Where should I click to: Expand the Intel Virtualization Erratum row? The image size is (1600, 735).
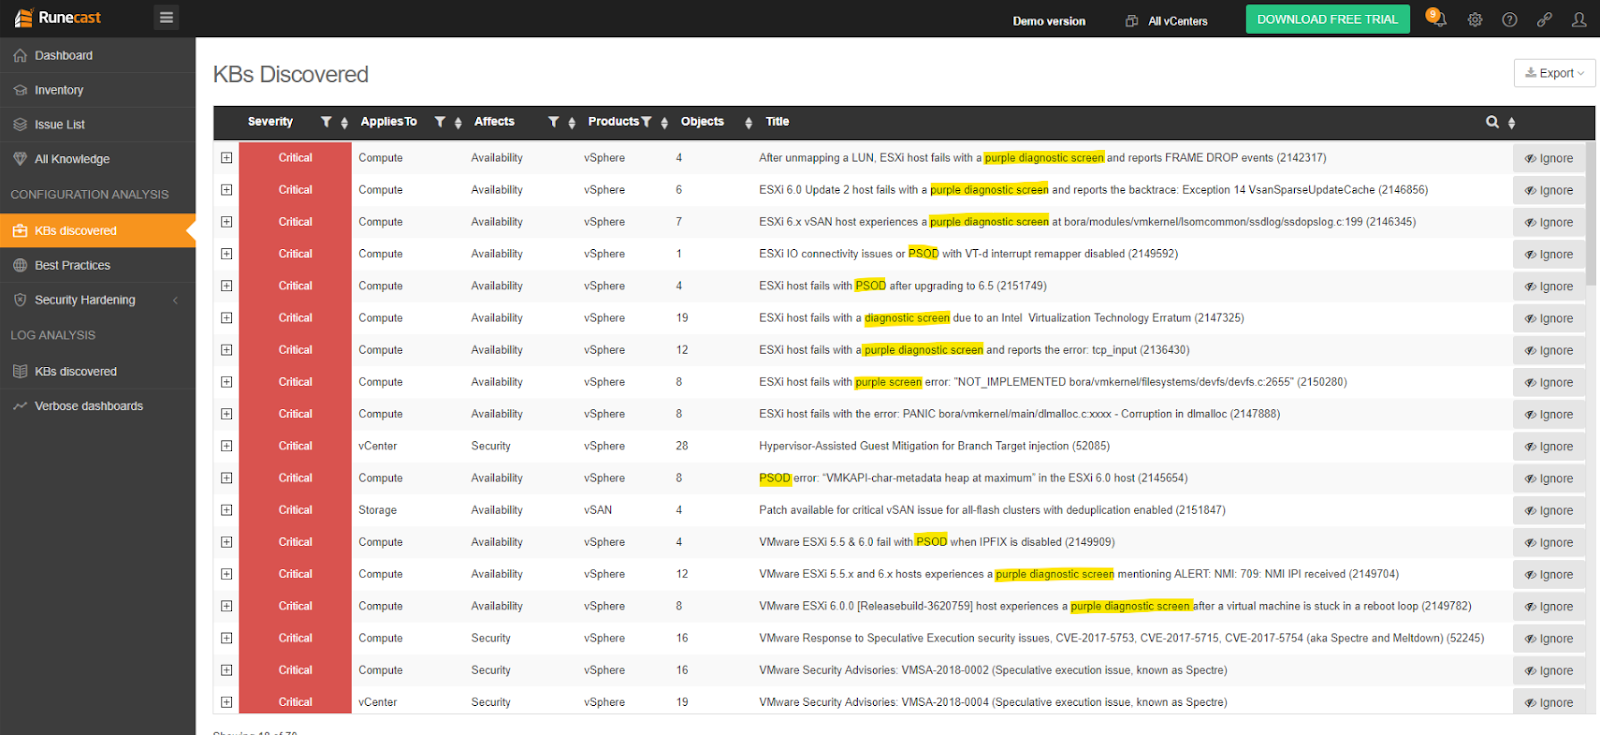[227, 318]
